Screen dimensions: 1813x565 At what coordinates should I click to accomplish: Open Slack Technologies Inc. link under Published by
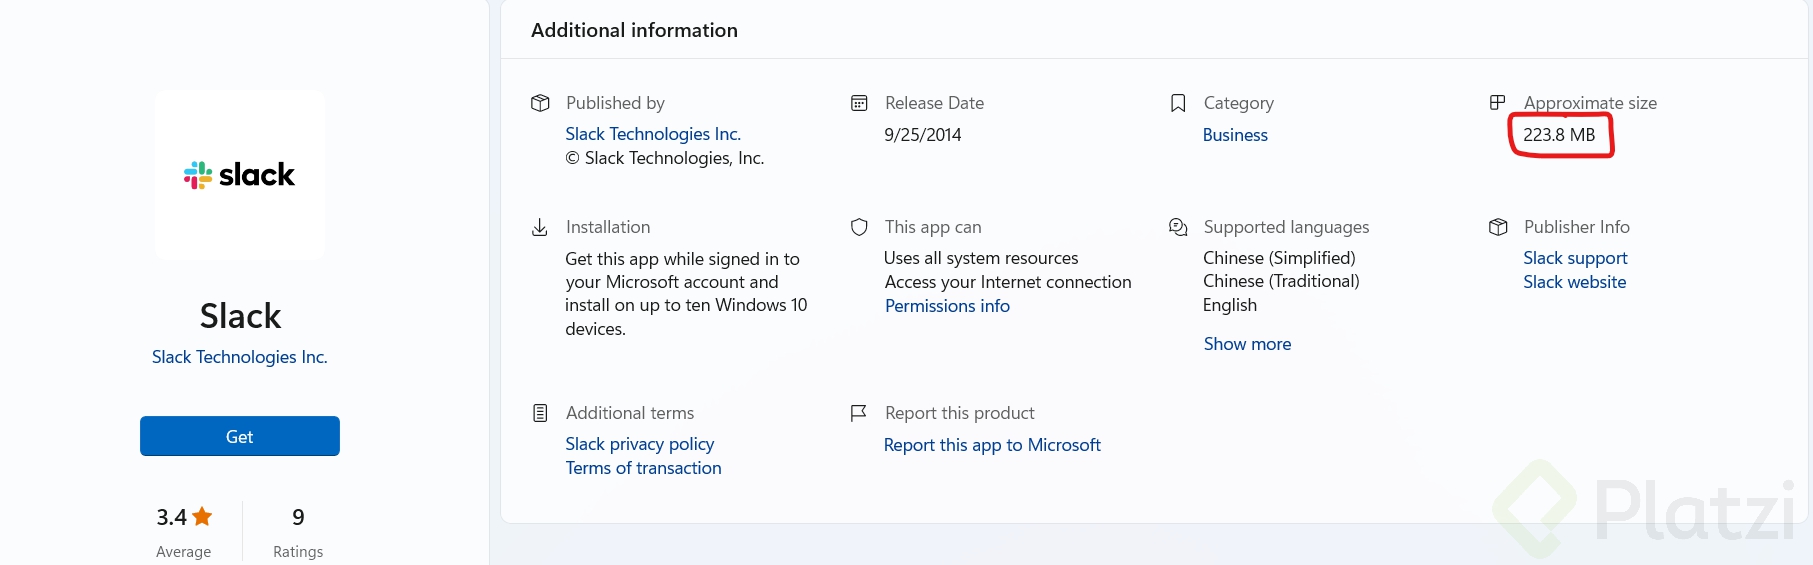tap(653, 134)
